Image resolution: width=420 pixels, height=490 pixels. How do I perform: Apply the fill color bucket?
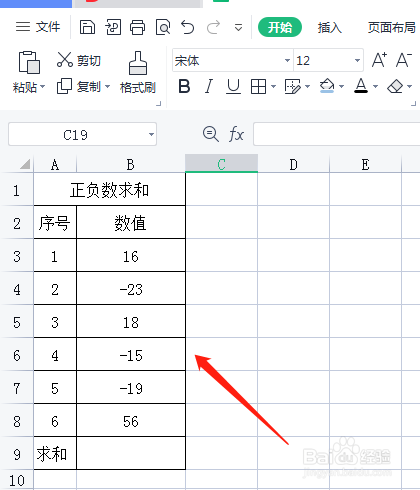point(327,86)
